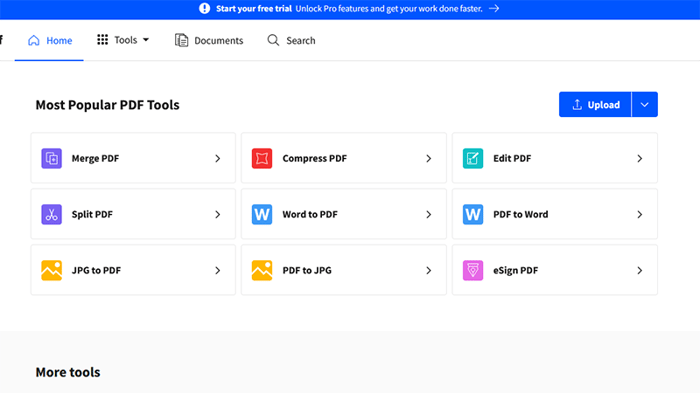Switch to the Home tab
700x393 pixels.
[50, 41]
